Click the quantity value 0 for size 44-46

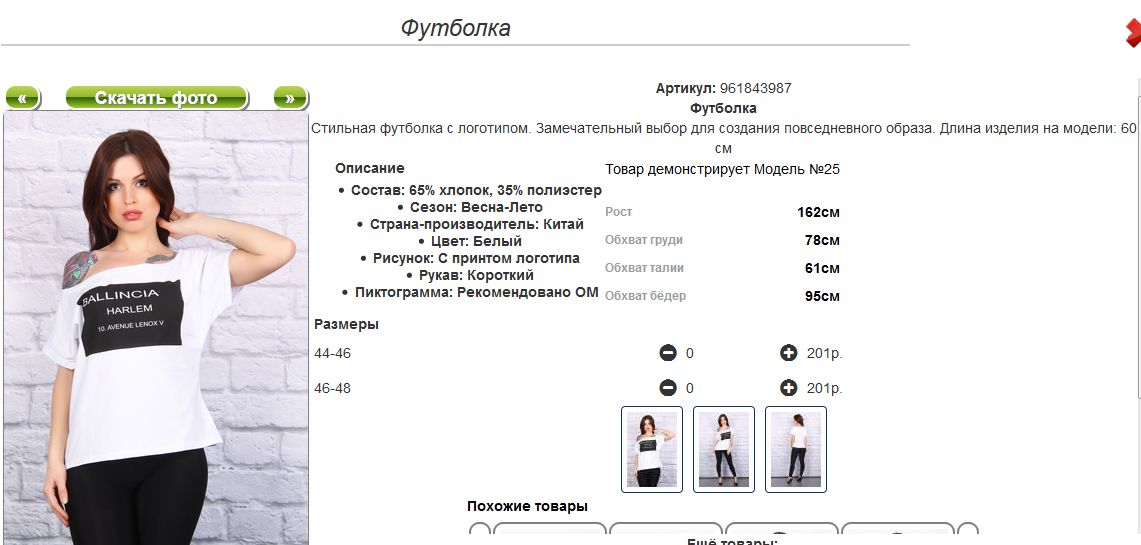coord(690,354)
